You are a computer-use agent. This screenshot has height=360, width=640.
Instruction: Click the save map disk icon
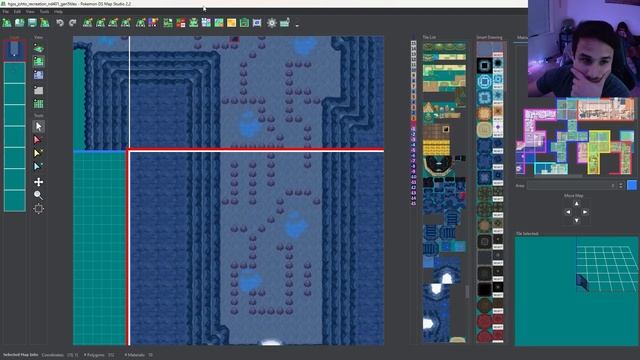tap(32, 23)
